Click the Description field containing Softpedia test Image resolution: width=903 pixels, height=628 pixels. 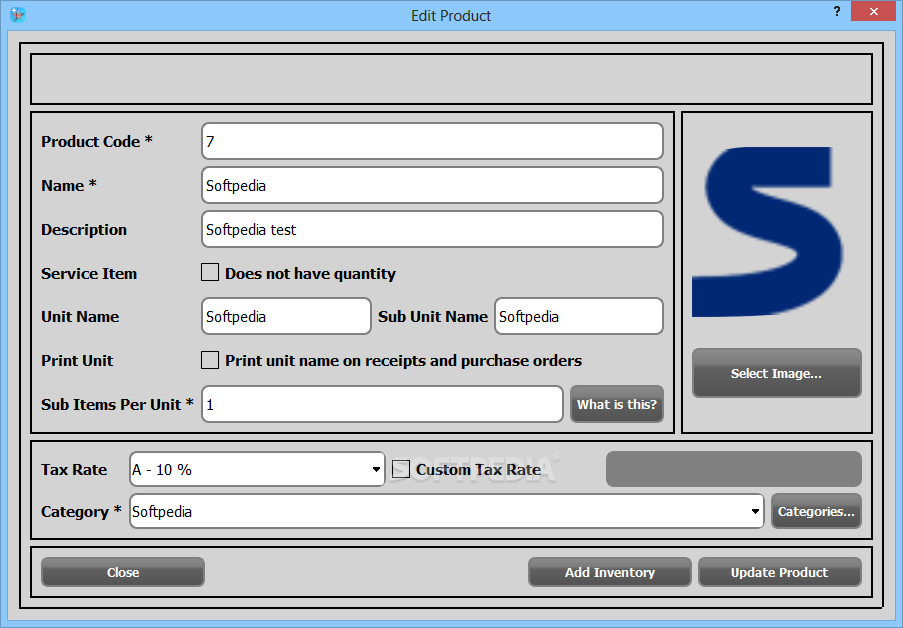(432, 229)
